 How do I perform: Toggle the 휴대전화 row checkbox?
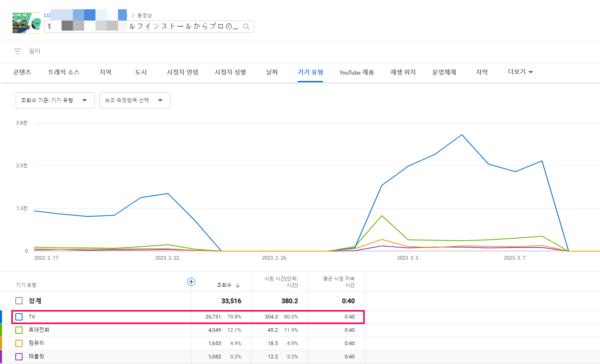click(x=19, y=330)
